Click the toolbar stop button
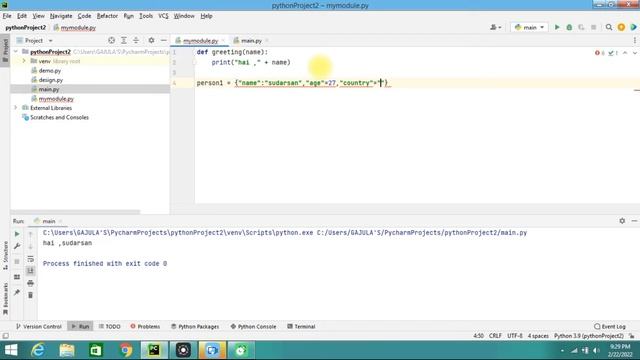Image resolution: width=640 pixels, height=360 pixels. [593, 27]
